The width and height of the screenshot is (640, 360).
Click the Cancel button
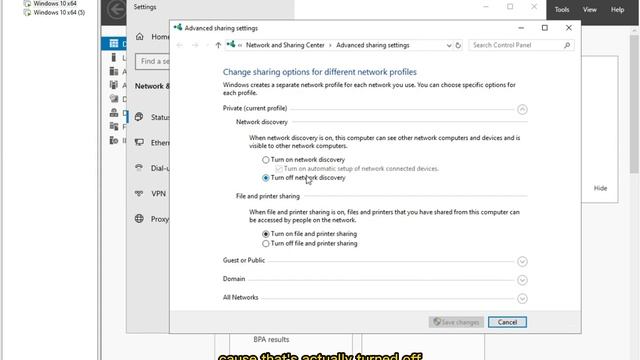point(507,322)
